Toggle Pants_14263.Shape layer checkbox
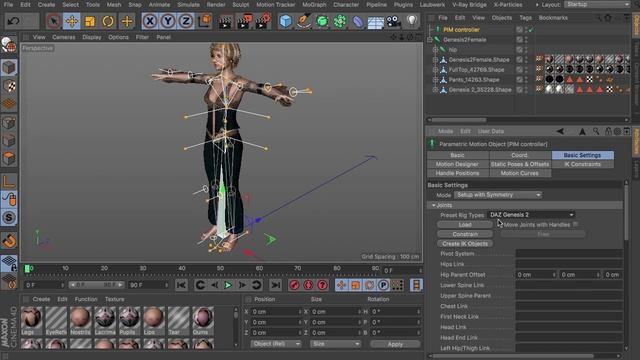 (519, 80)
